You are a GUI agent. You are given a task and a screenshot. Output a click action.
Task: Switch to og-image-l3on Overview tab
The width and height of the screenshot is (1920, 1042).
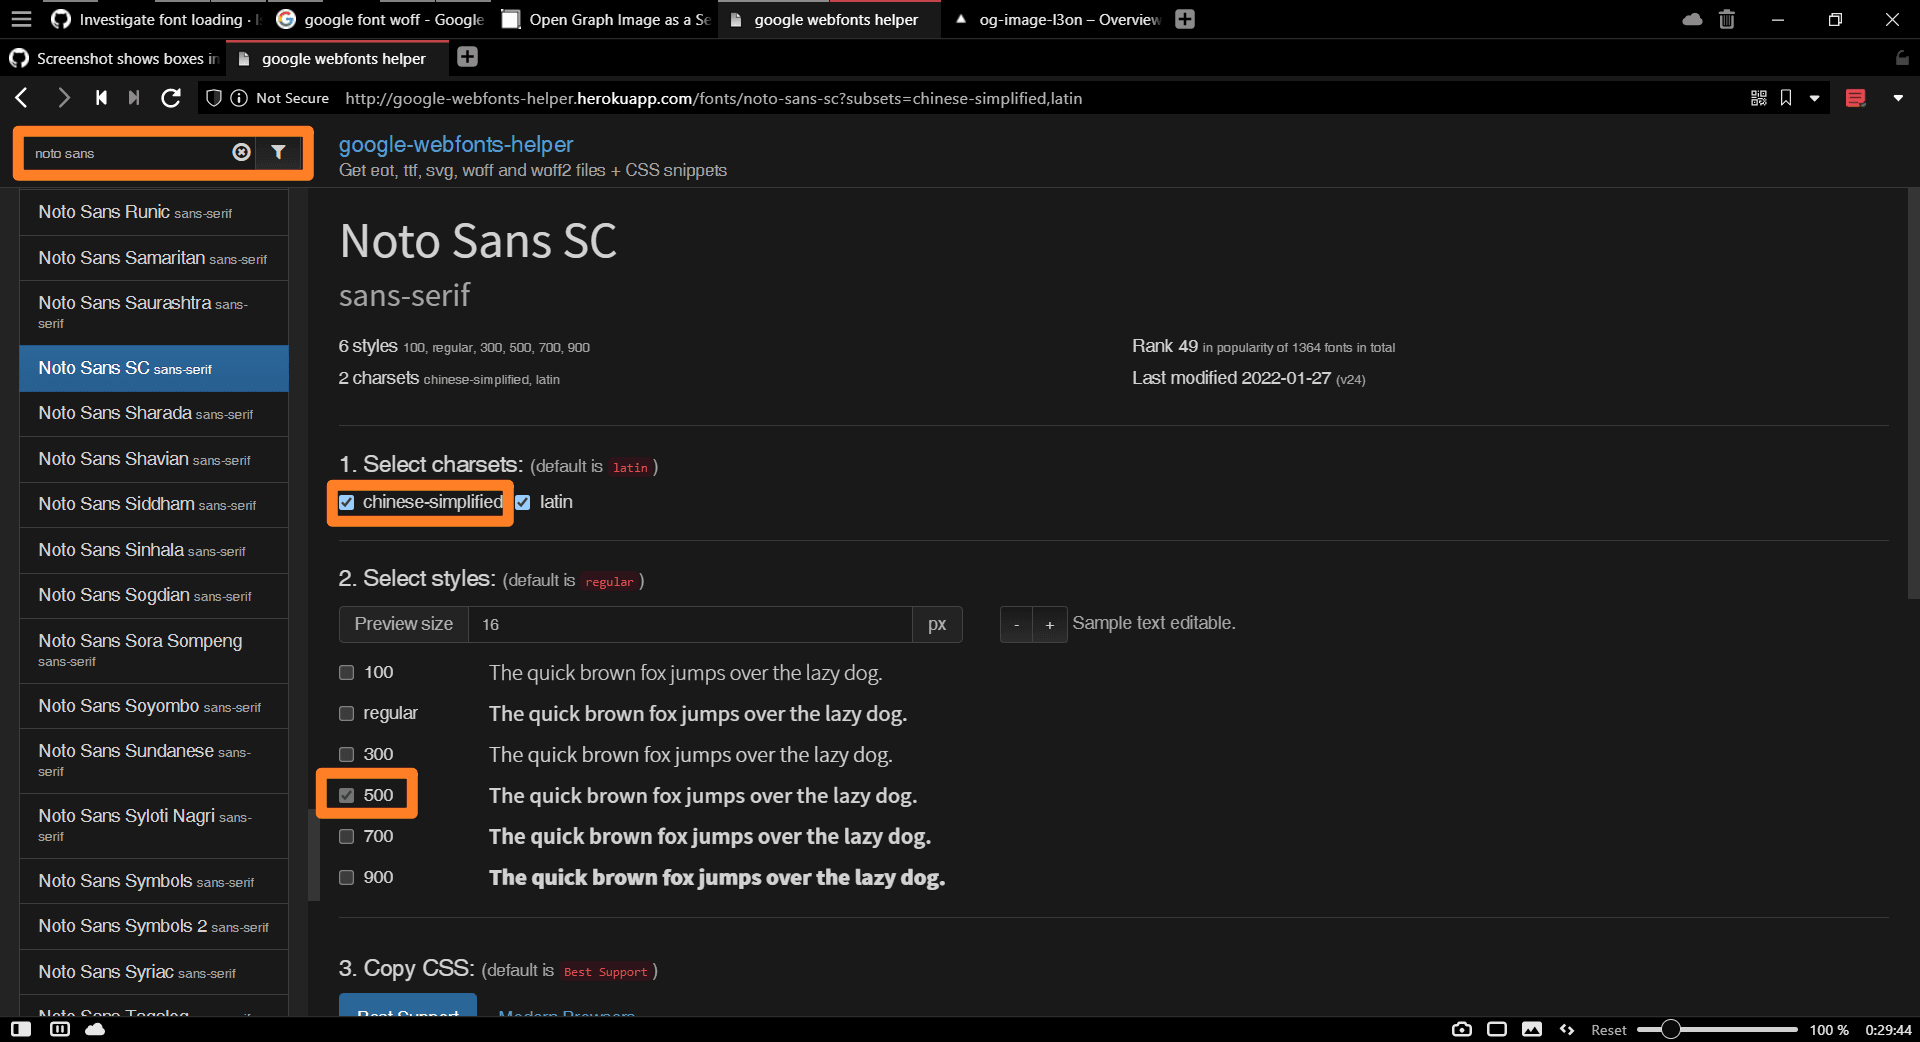pyautogui.click(x=1055, y=19)
